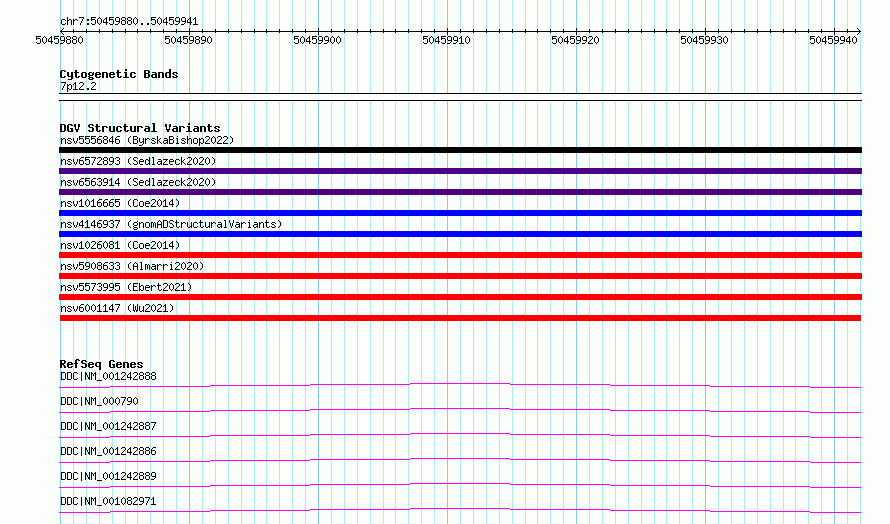
Task: Click ruler position 50459940
Action: coord(833,40)
